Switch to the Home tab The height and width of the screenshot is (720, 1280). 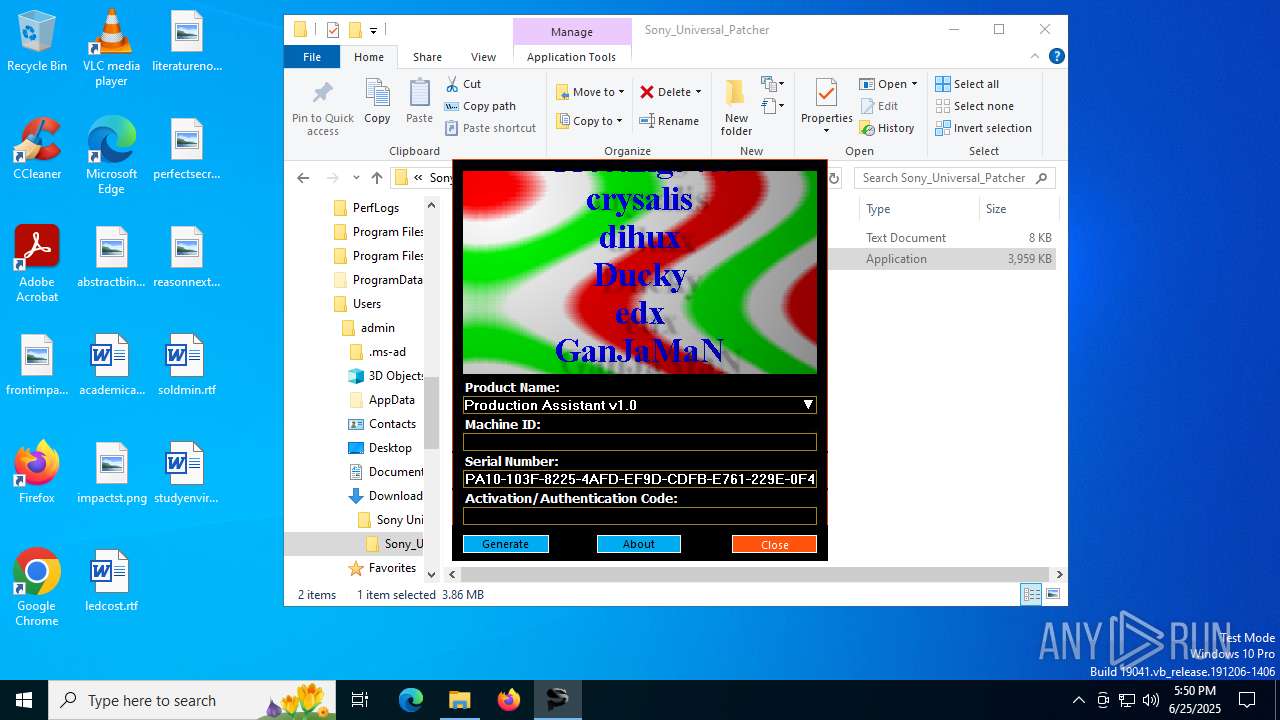click(369, 57)
